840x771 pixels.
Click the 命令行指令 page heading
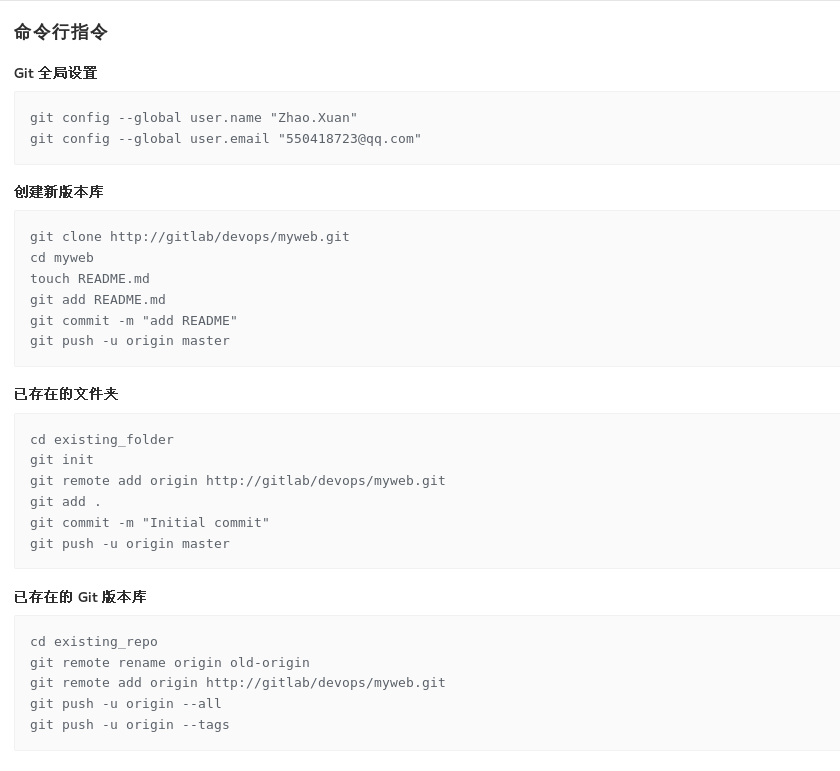point(61,32)
